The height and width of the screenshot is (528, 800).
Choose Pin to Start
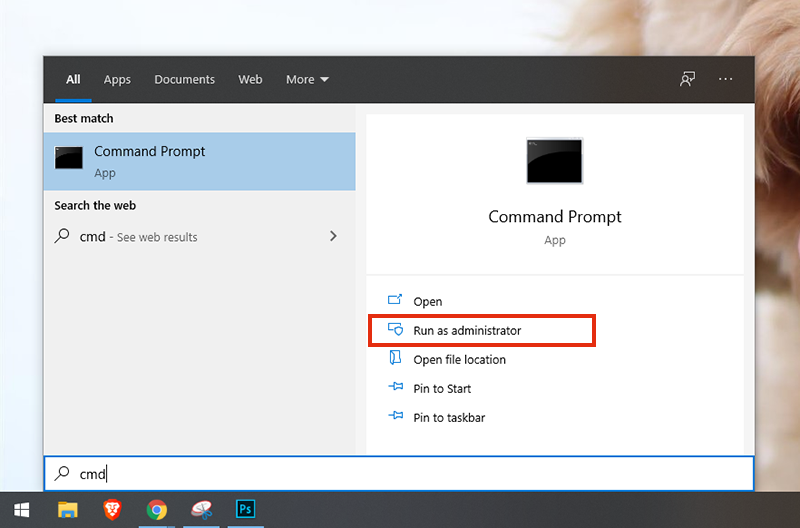(x=442, y=389)
